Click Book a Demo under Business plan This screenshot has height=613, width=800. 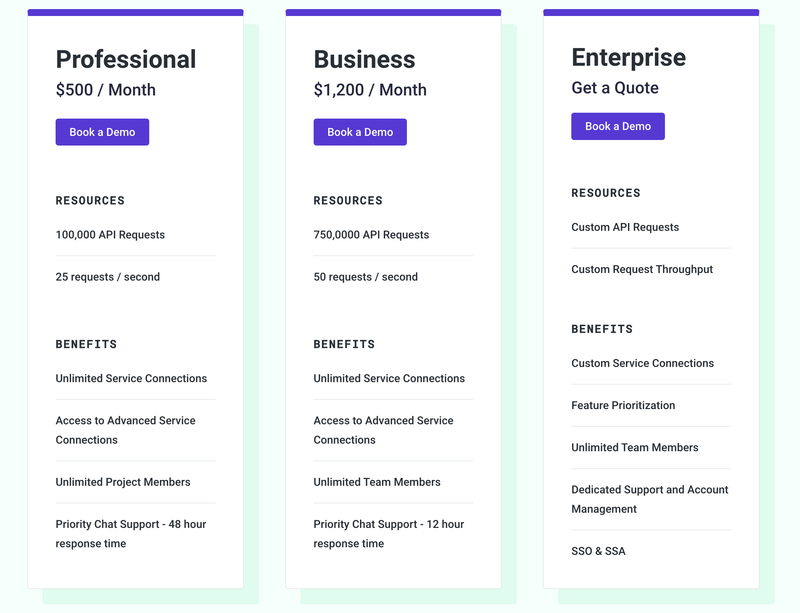(x=360, y=132)
